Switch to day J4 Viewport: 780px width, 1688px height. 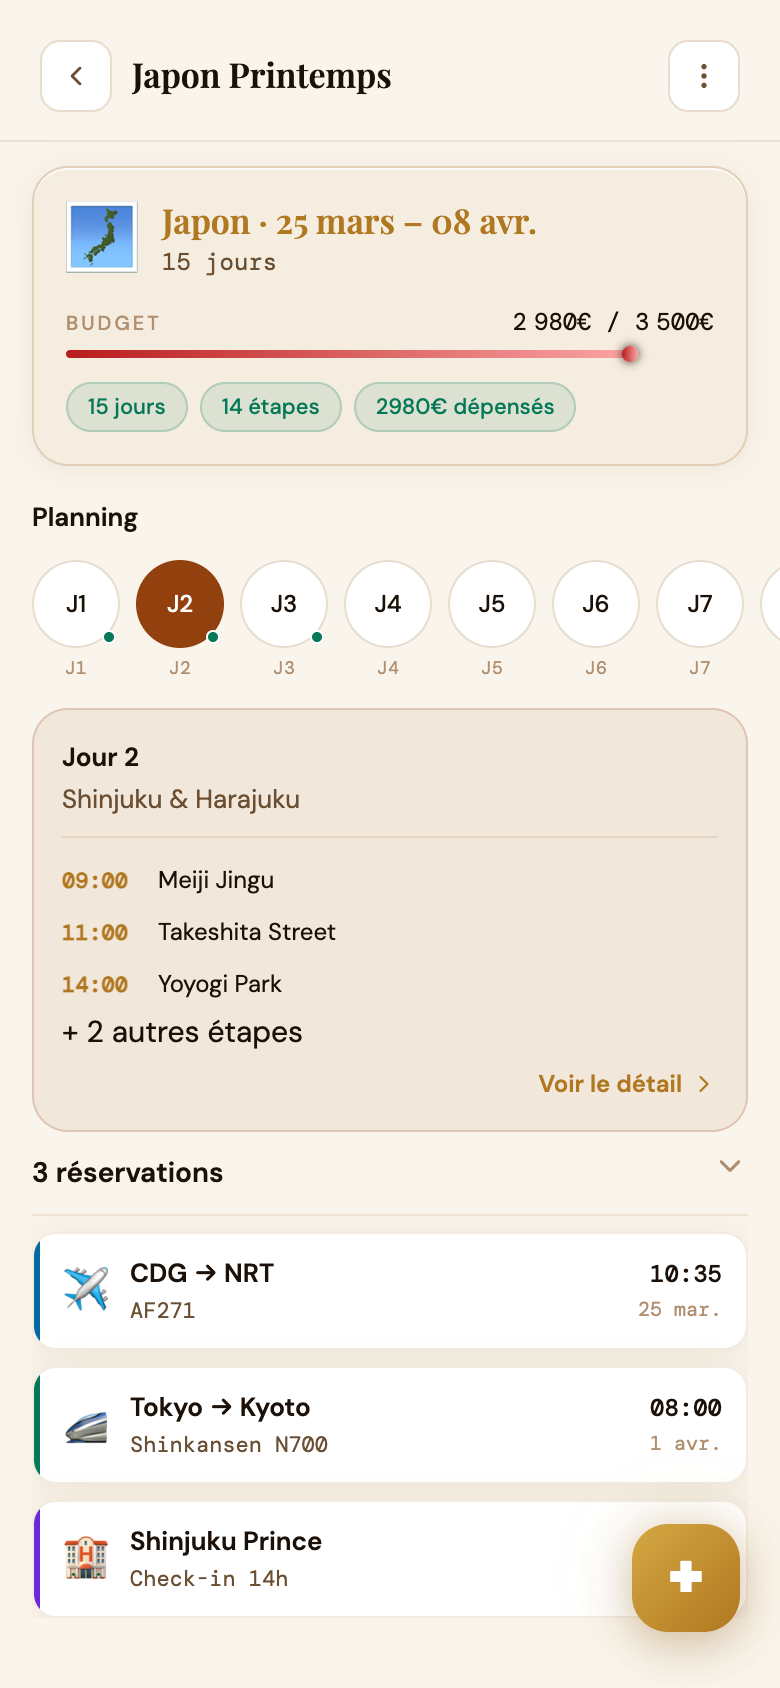(388, 604)
